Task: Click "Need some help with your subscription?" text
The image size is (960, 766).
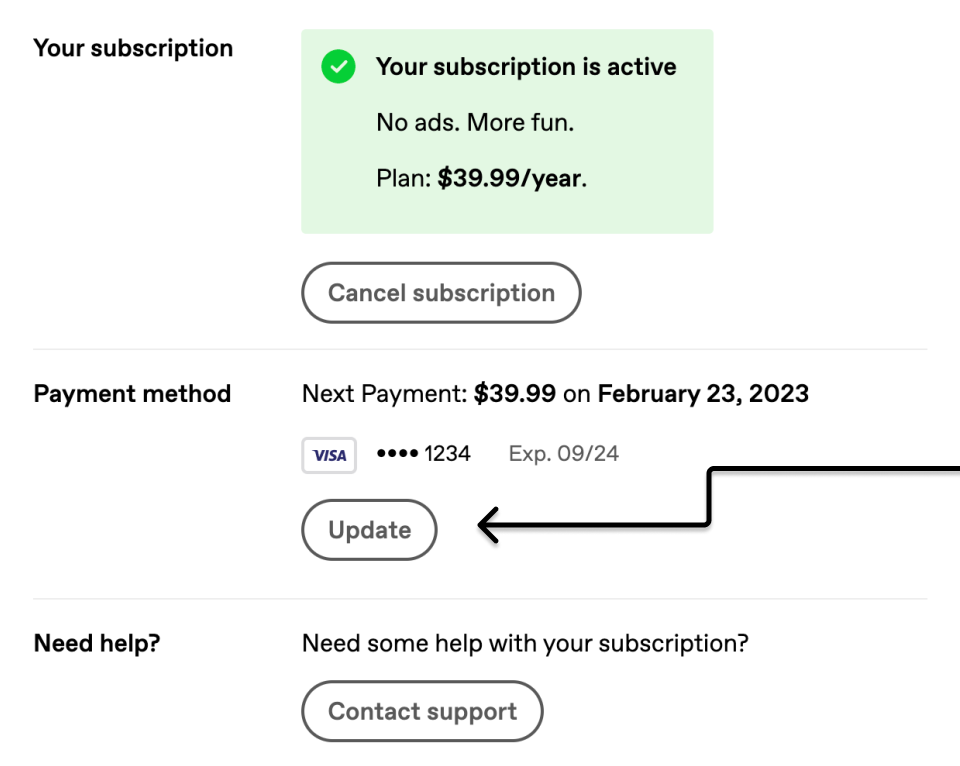Action: 525,643
